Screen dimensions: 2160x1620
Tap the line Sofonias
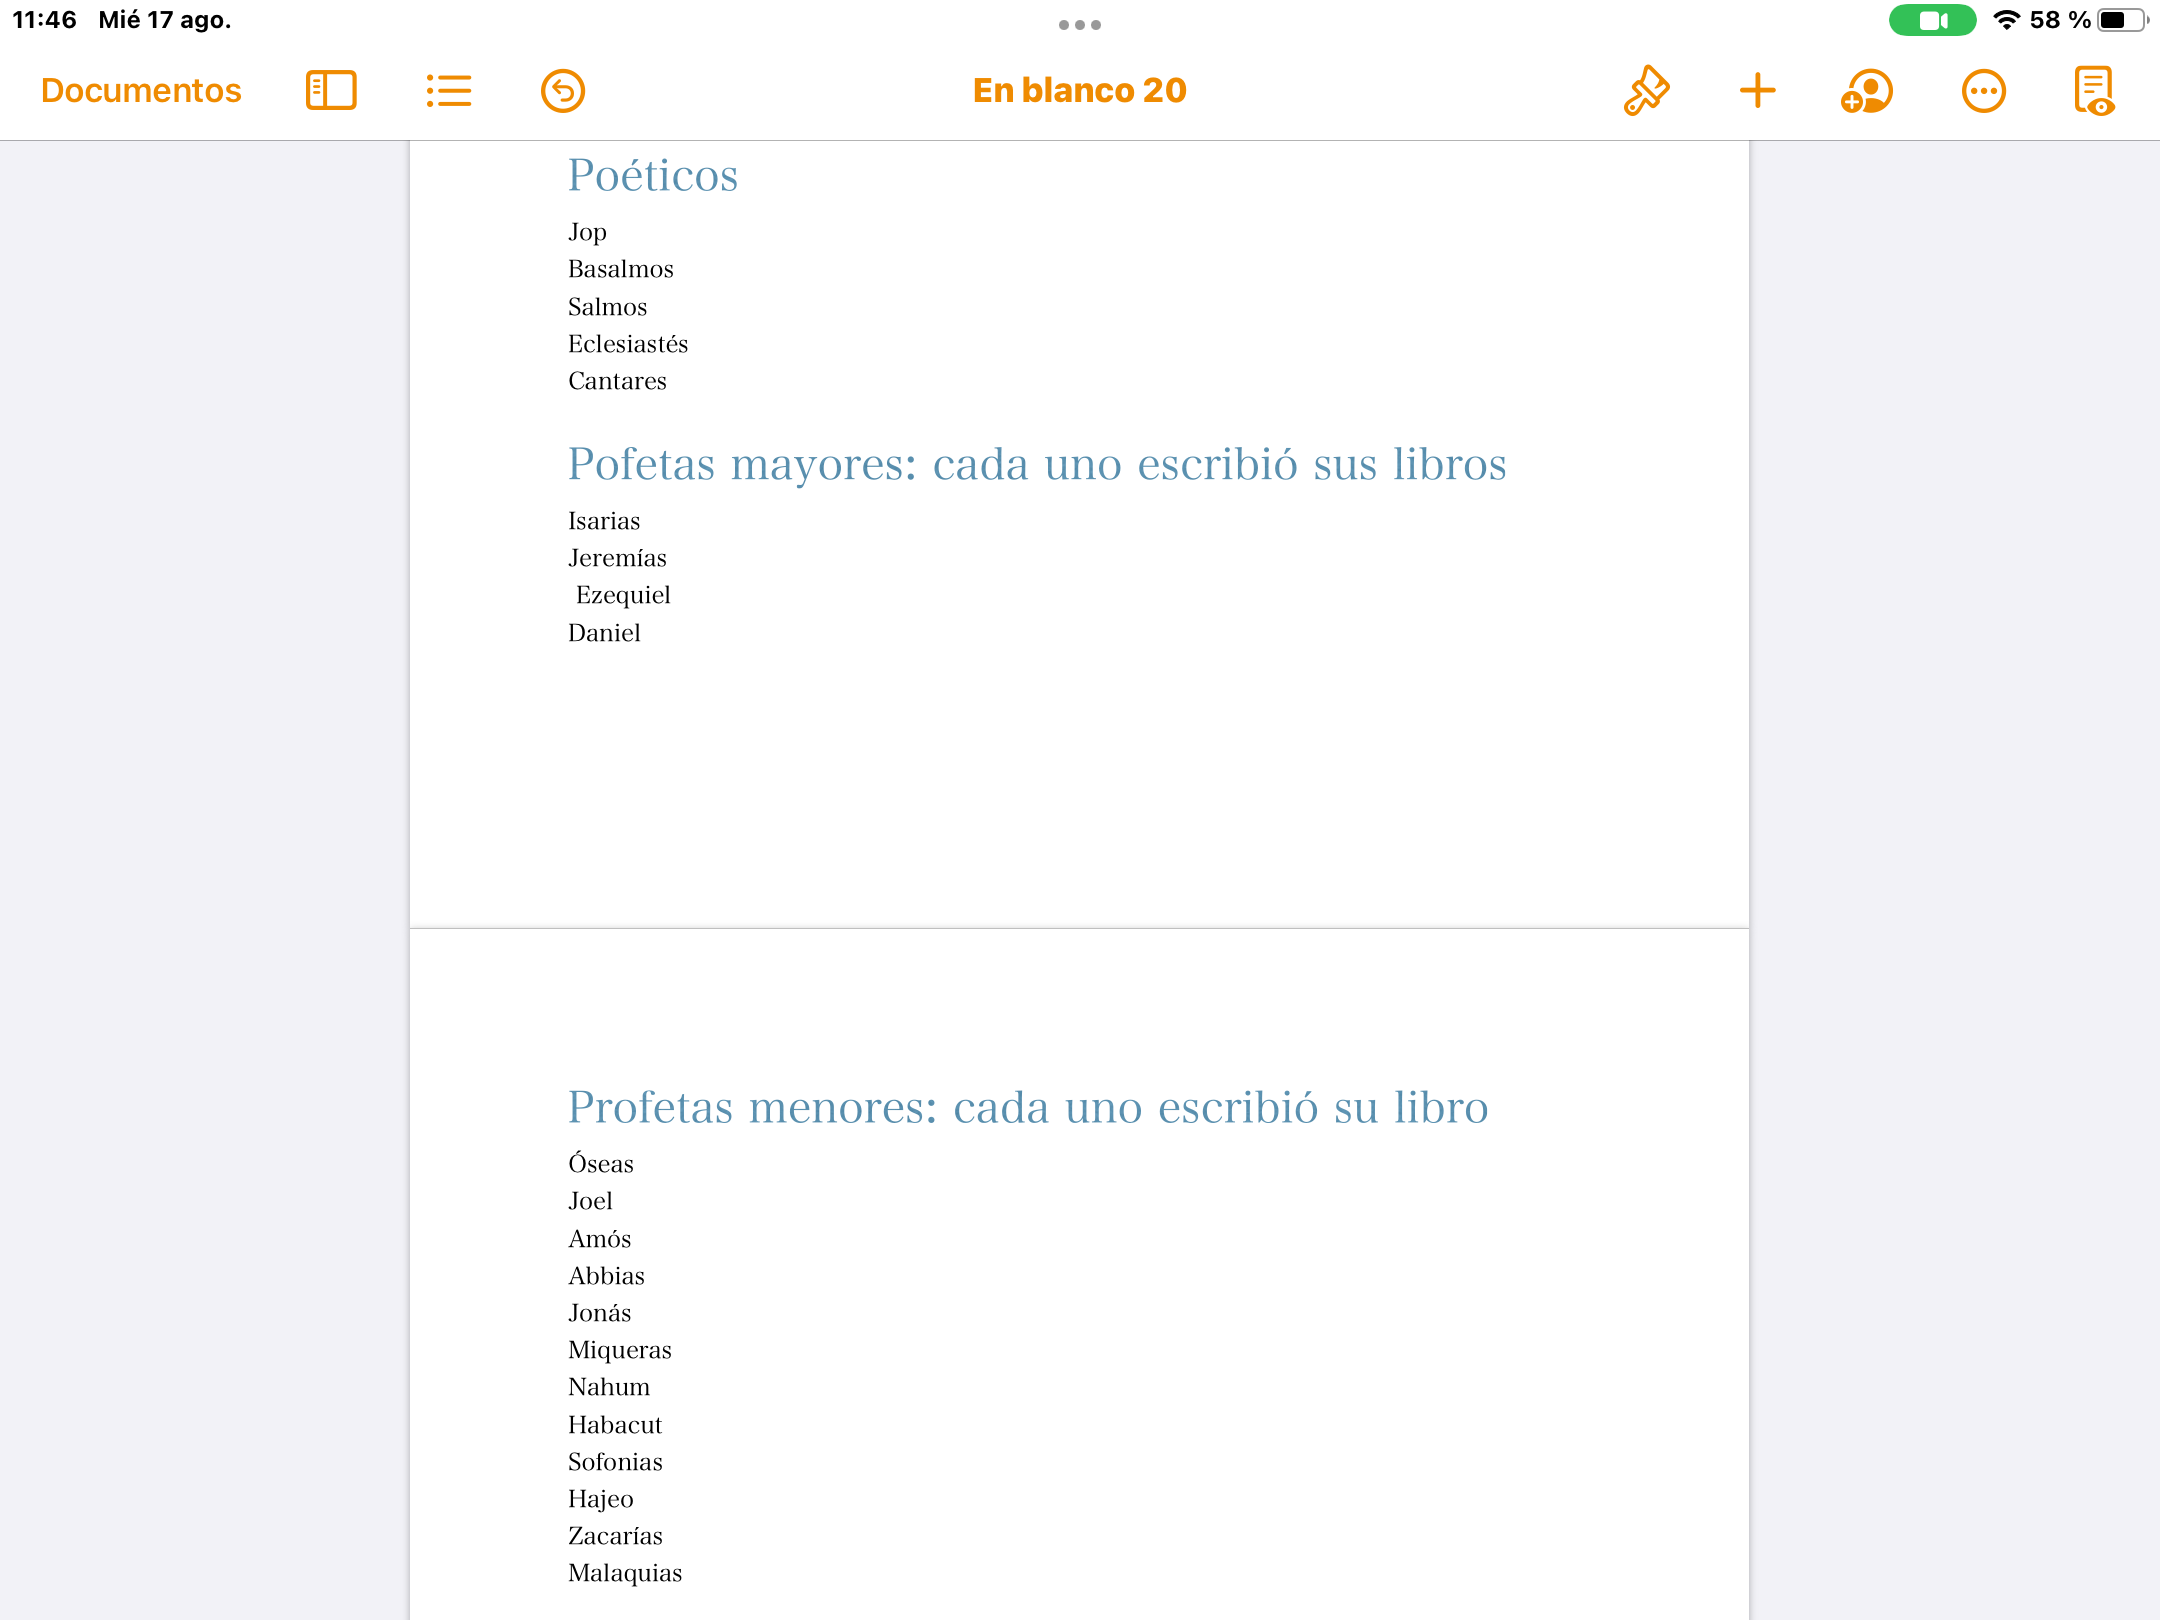pos(615,1462)
